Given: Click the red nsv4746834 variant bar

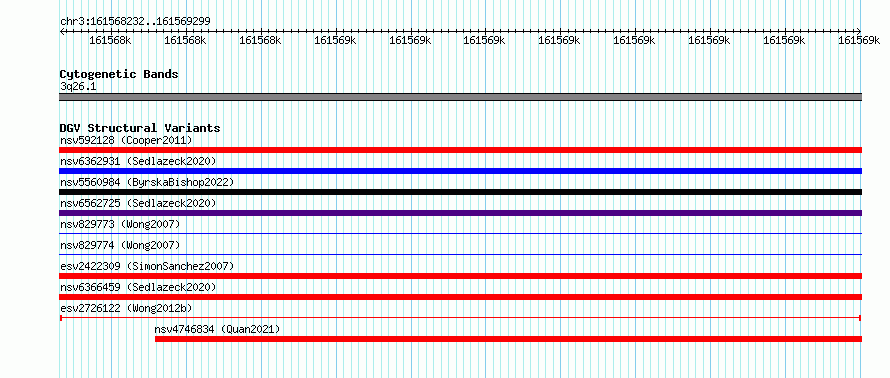Looking at the screenshot, I should 508,339.
